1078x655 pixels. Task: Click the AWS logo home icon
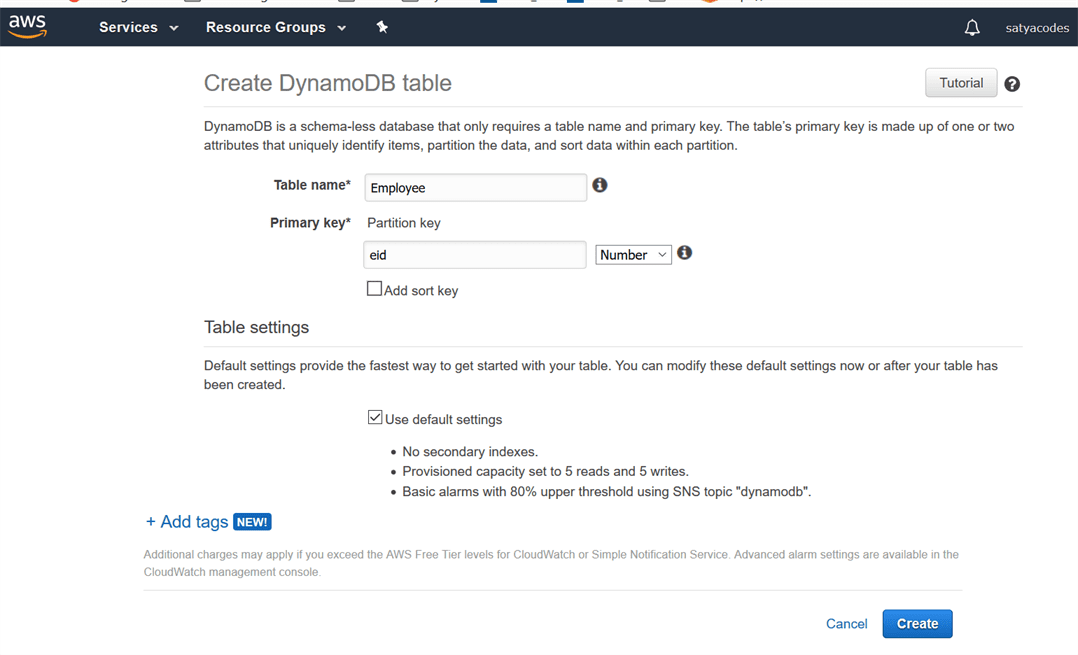point(27,27)
